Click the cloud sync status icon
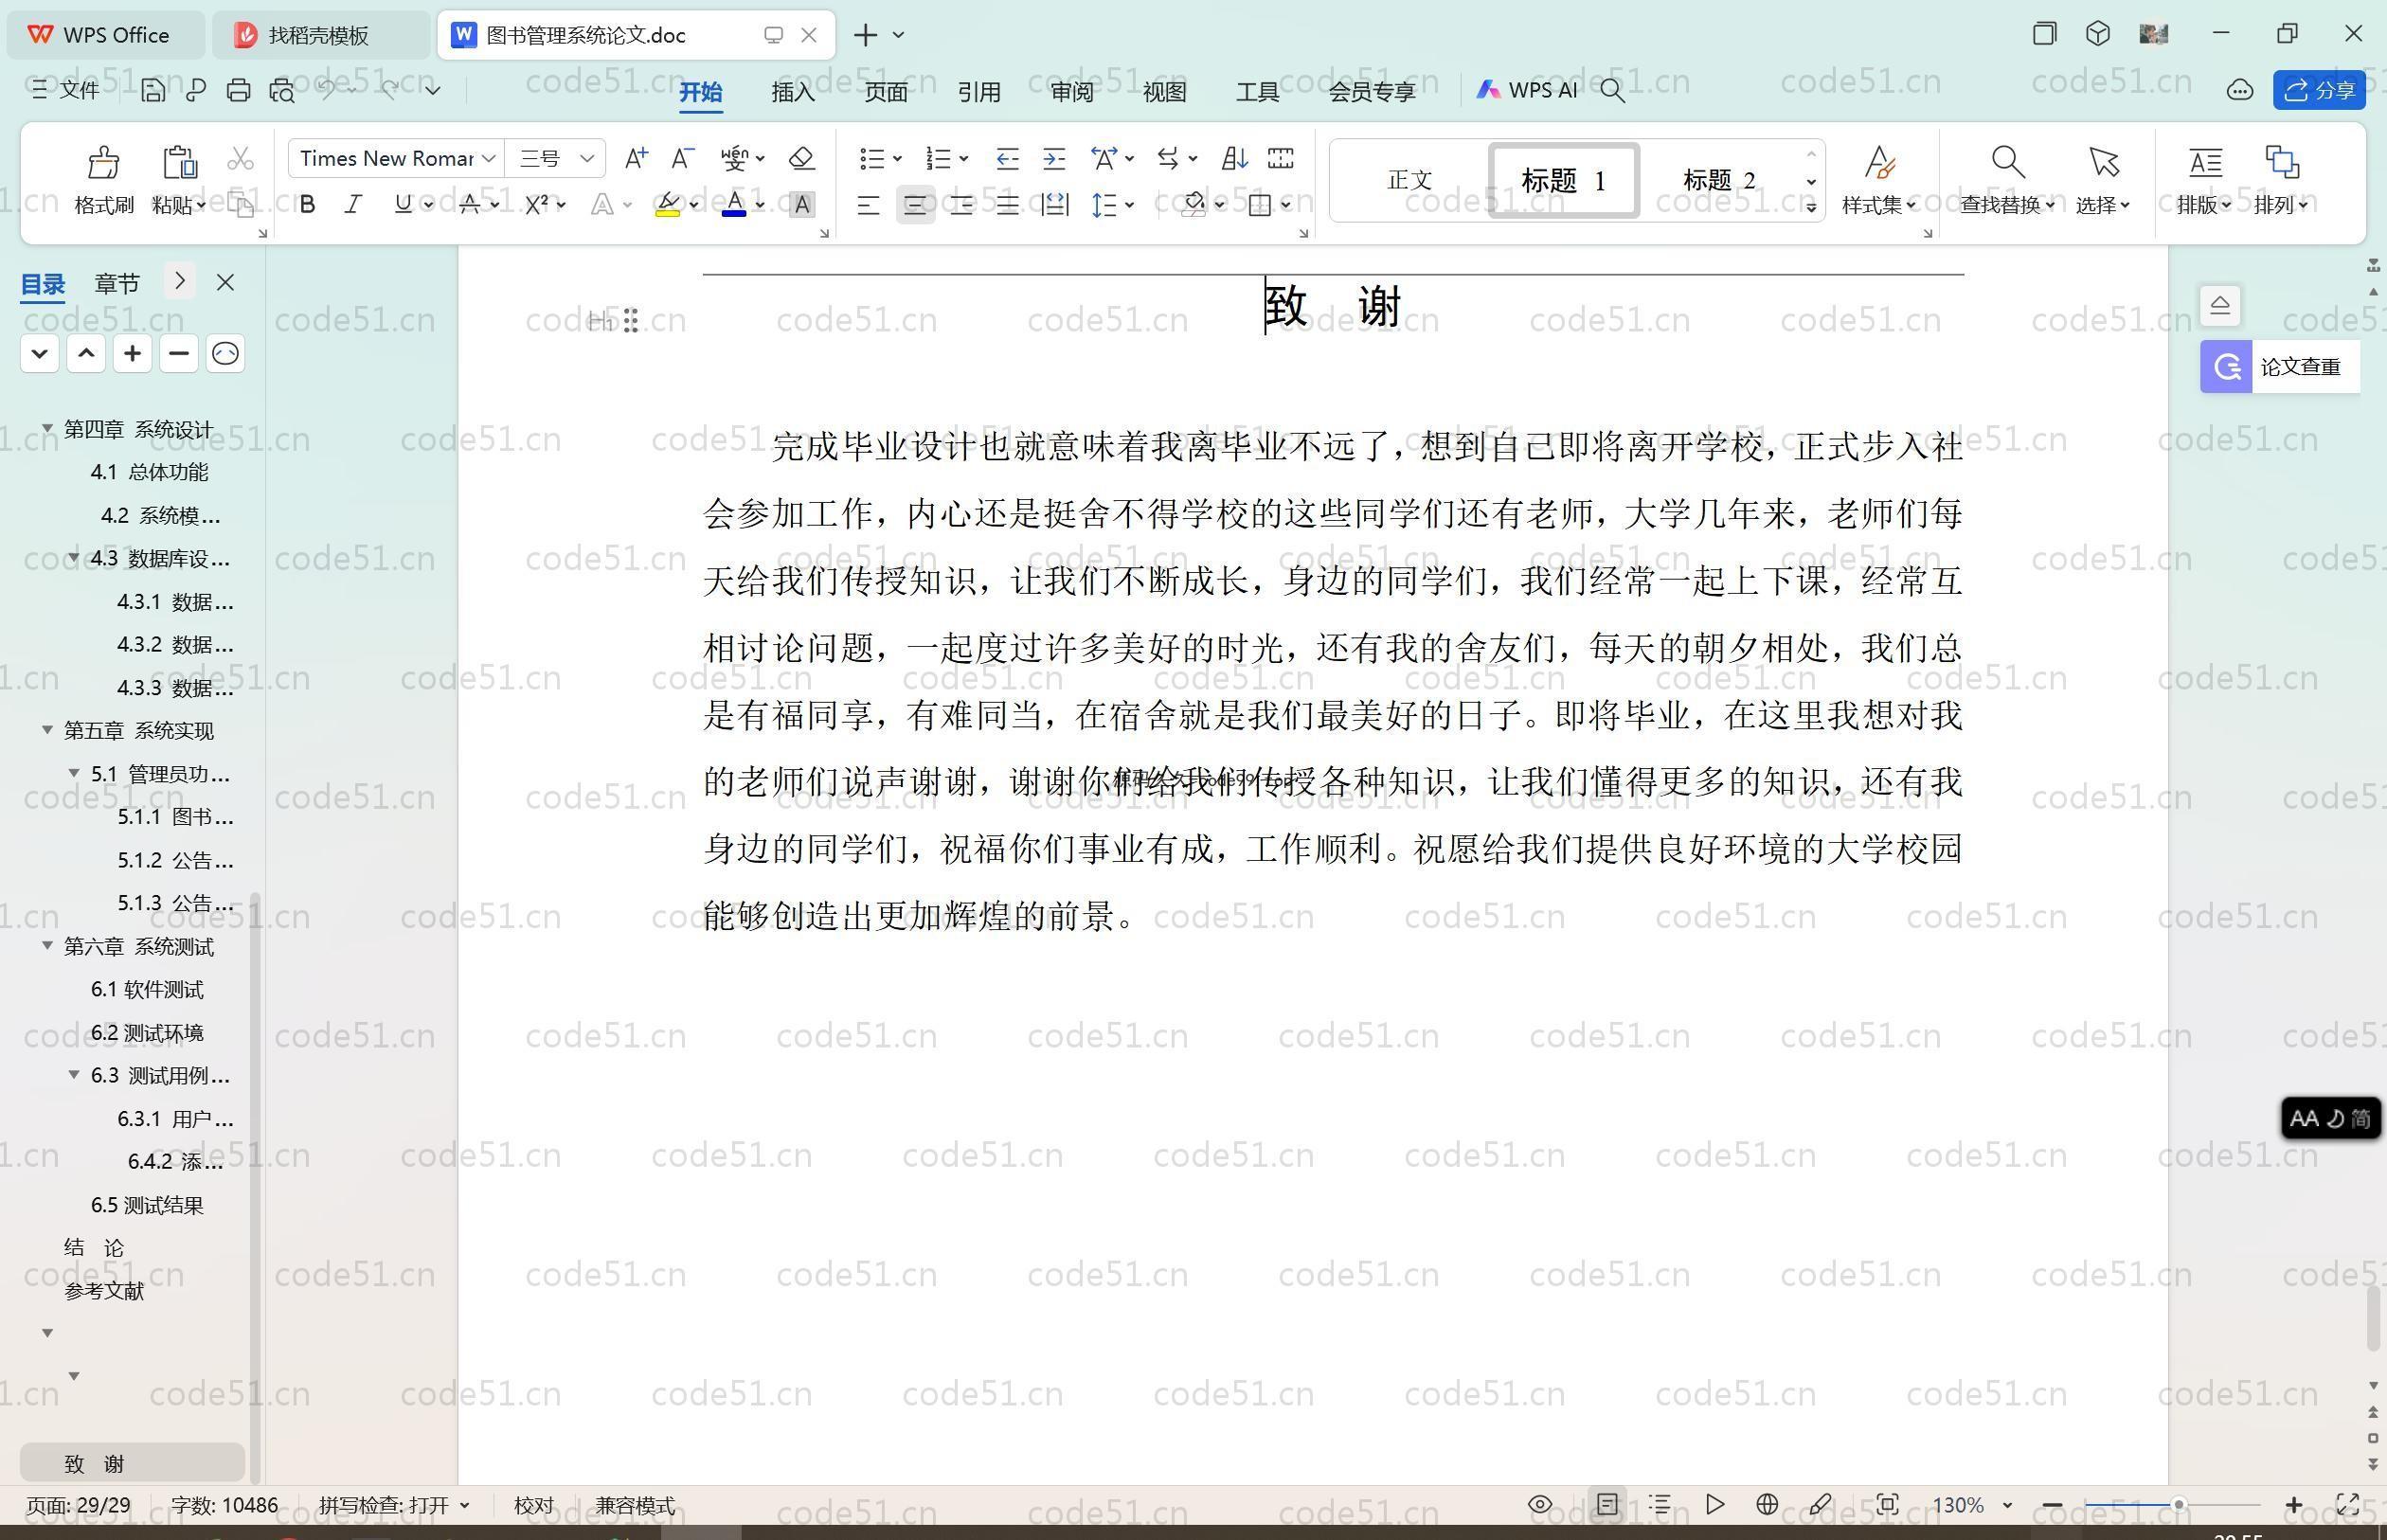The image size is (2387, 1540). point(2240,91)
